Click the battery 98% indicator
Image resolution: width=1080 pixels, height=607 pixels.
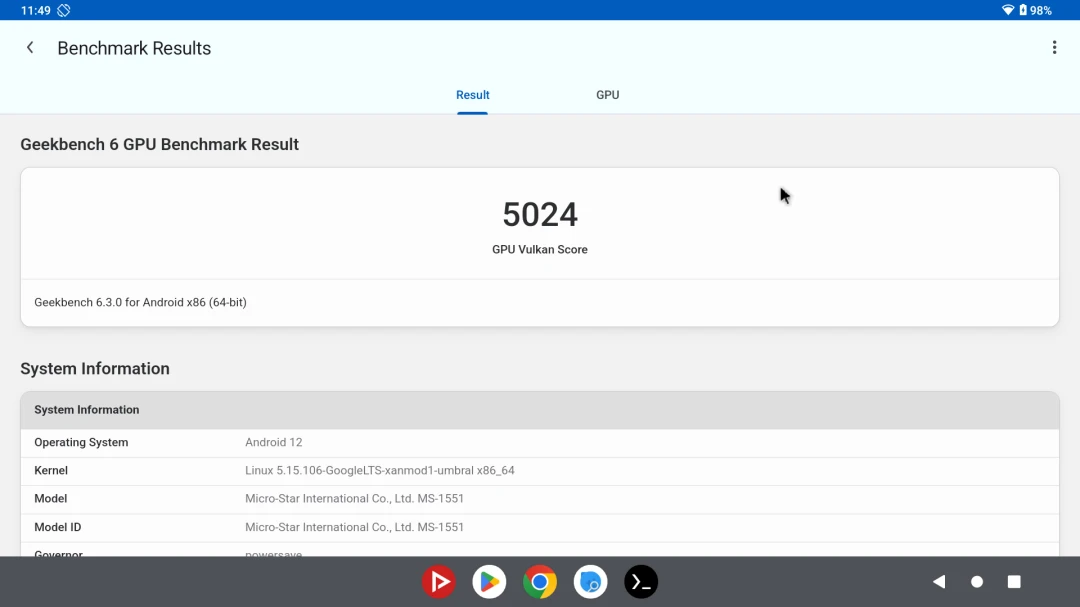click(1036, 10)
